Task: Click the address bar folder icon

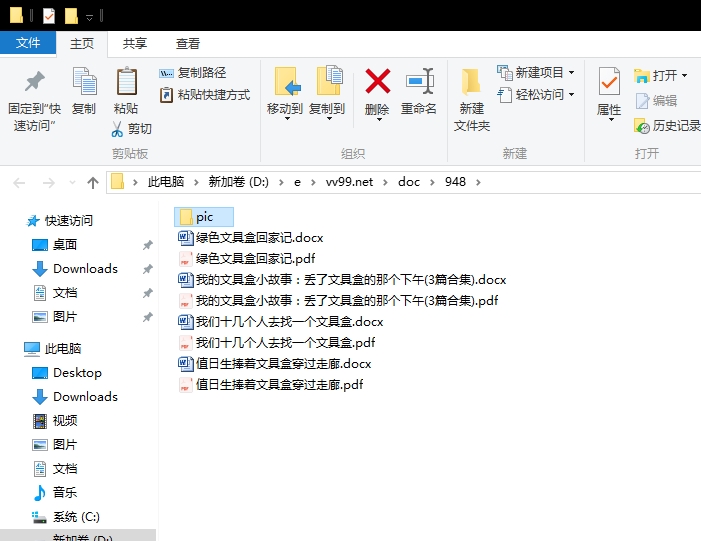Action: coord(118,182)
